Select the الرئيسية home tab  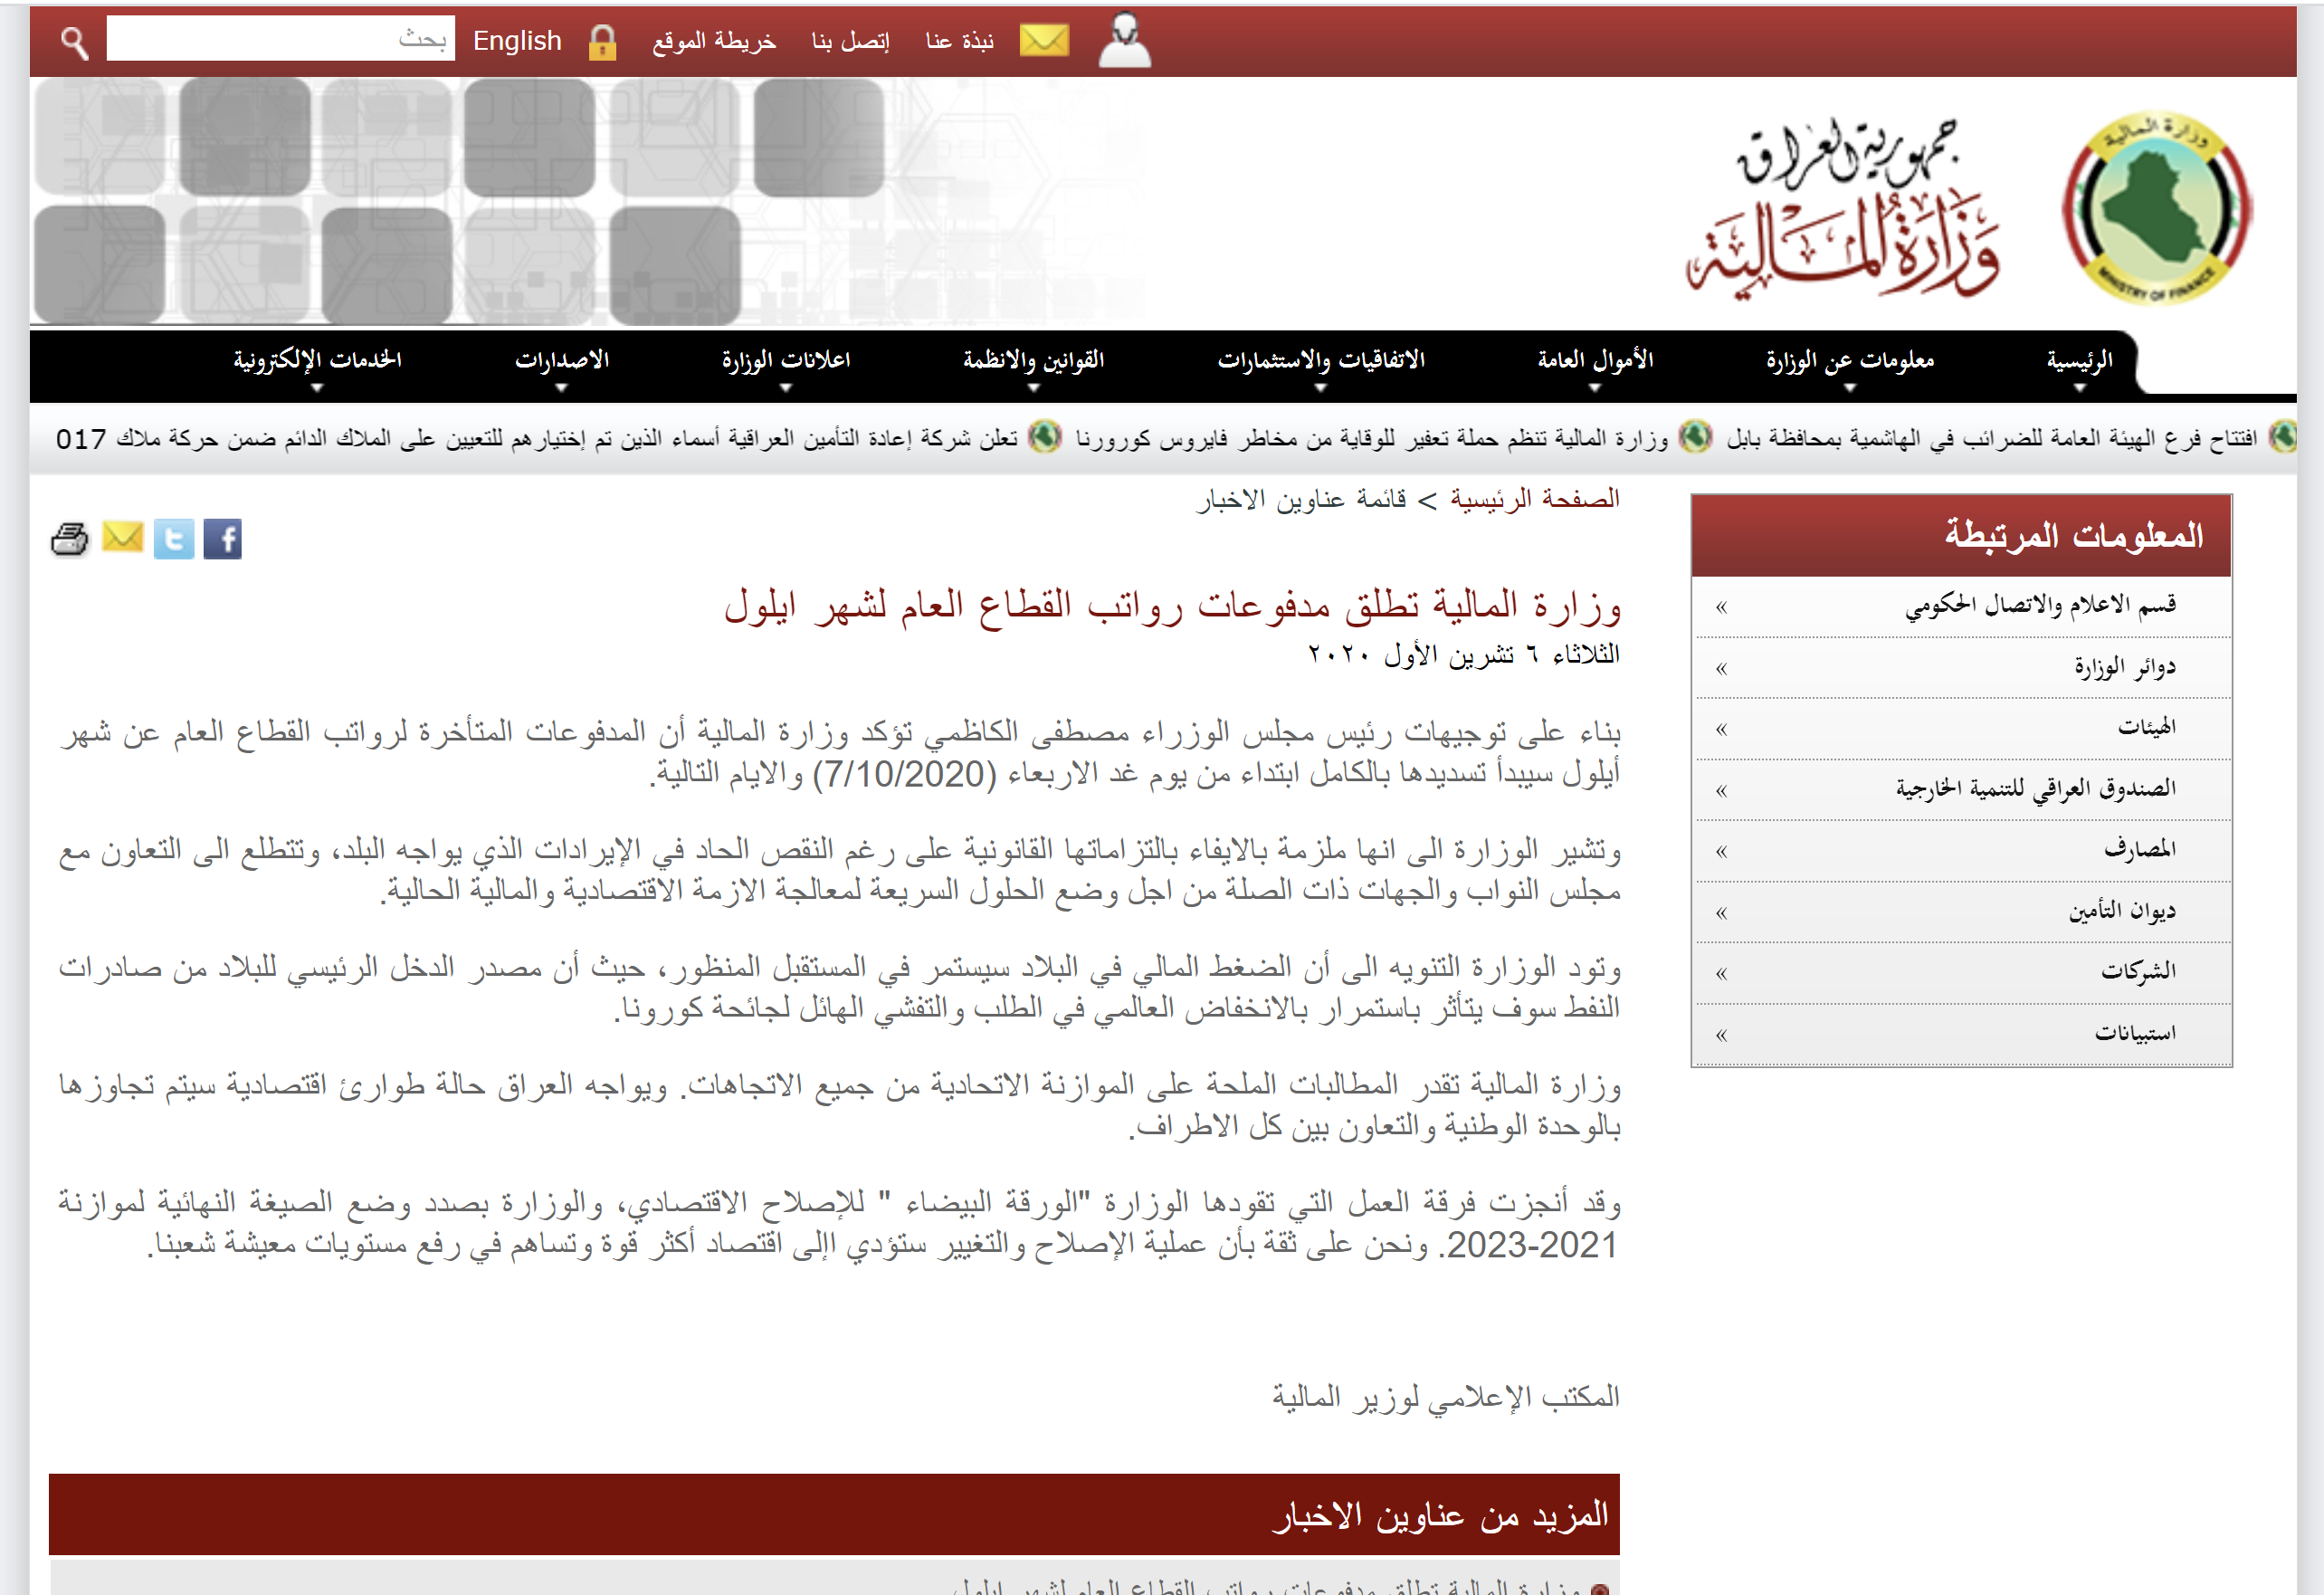point(2079,361)
